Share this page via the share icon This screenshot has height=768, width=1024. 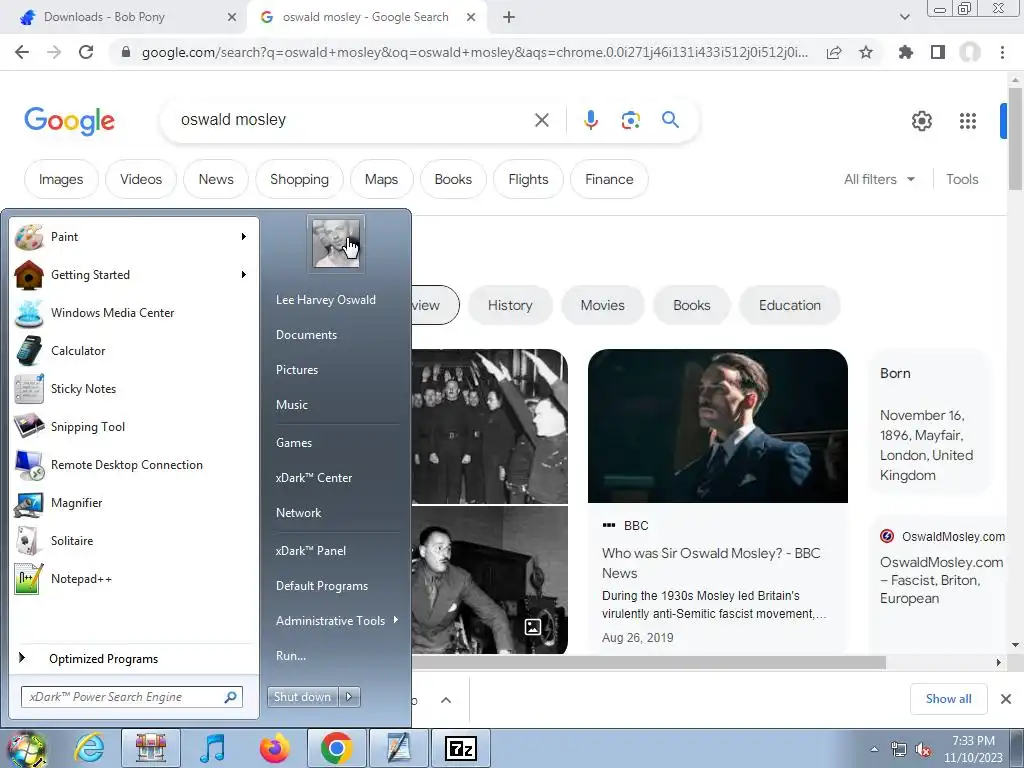[834, 52]
